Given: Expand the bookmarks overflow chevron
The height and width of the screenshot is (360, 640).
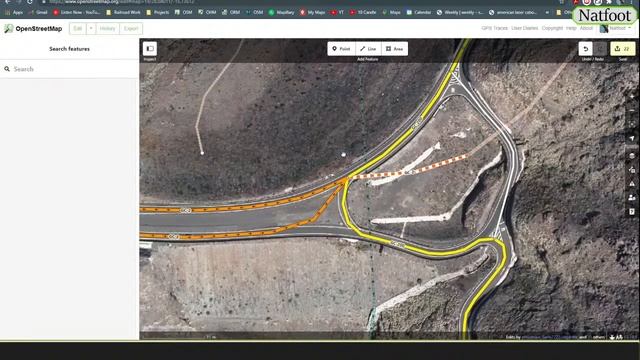Looking at the screenshot, I should 547,13.
